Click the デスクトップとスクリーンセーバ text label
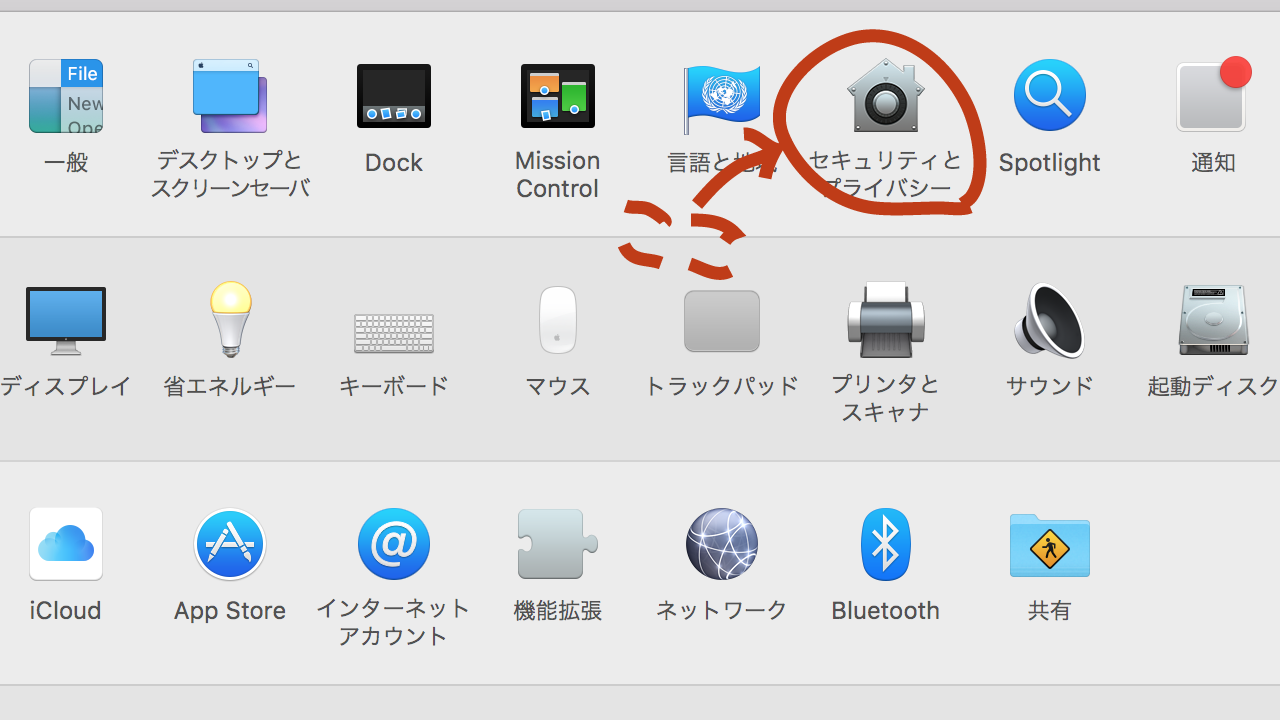This screenshot has width=1280, height=720. 230,175
